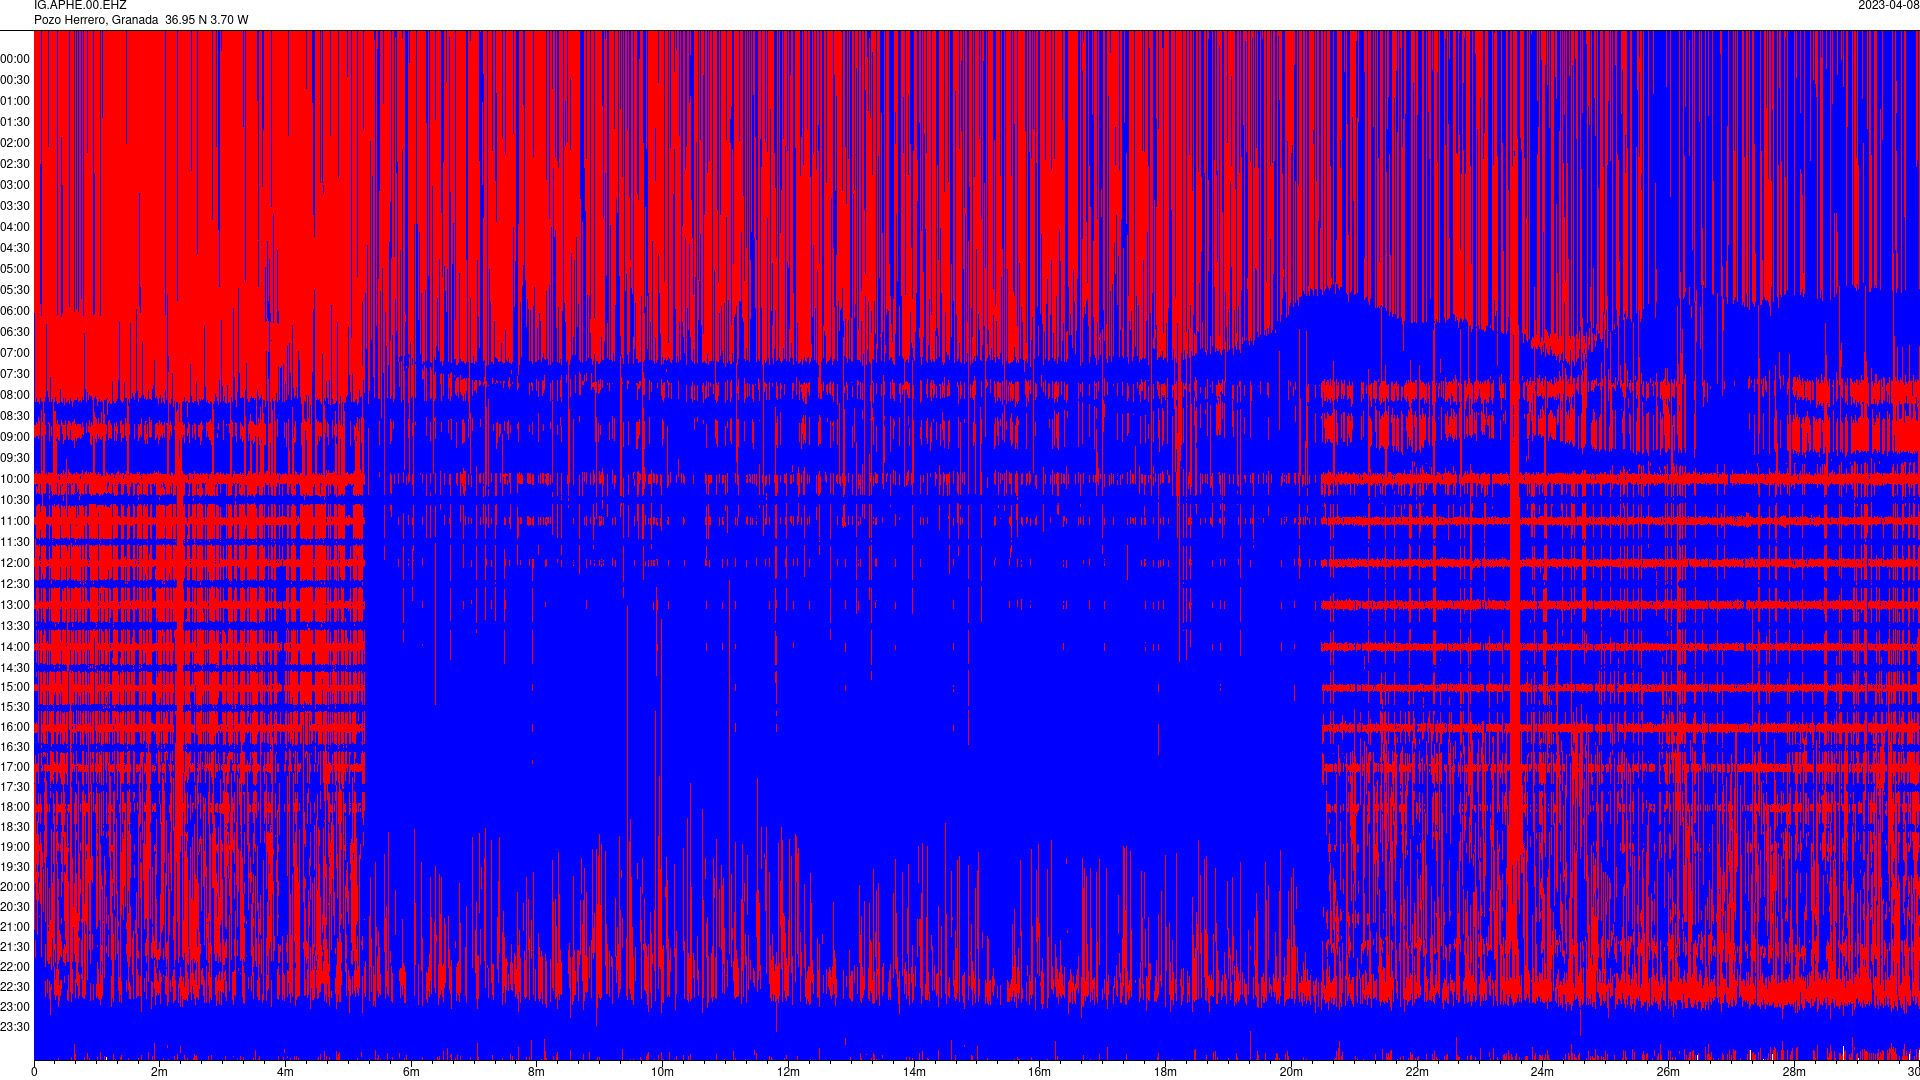
Task: Click the 06:30 time label
Action: 15,332
